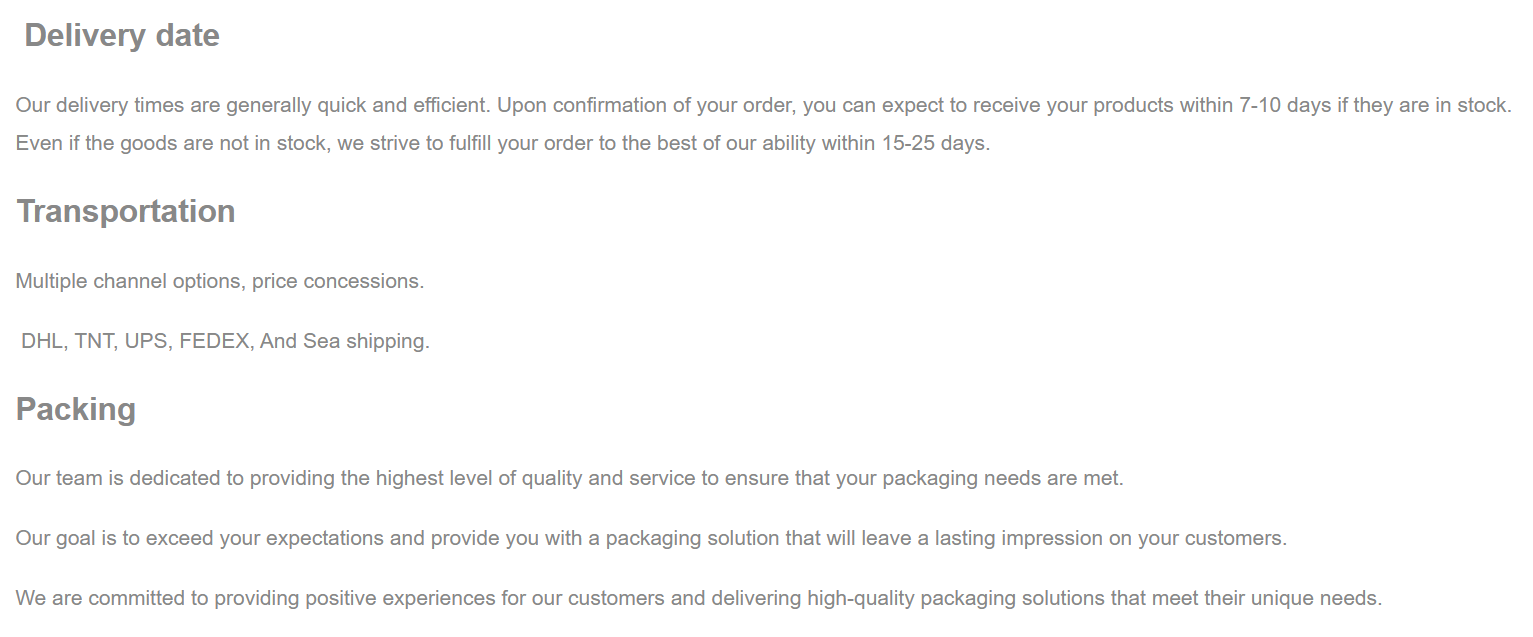Click the words 'Upon confirmation of your order'

coord(646,106)
